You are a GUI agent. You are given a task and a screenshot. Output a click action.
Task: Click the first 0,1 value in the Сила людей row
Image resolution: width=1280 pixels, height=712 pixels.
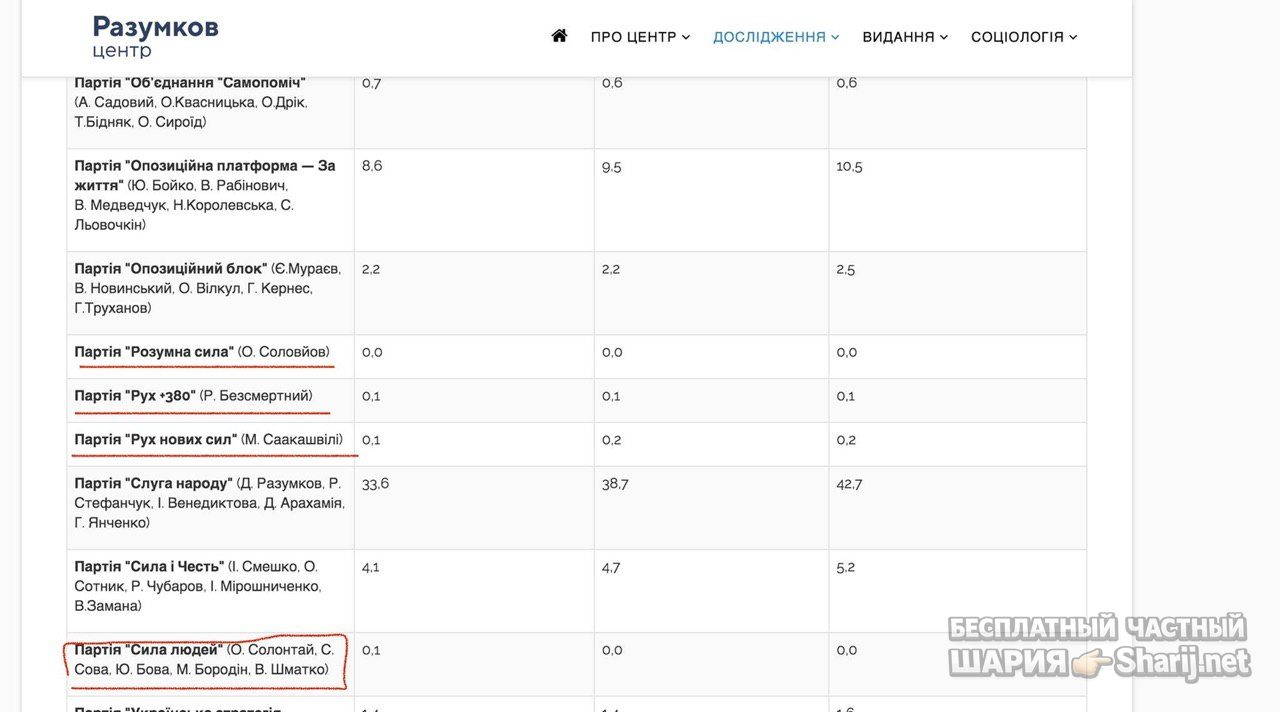[370, 650]
